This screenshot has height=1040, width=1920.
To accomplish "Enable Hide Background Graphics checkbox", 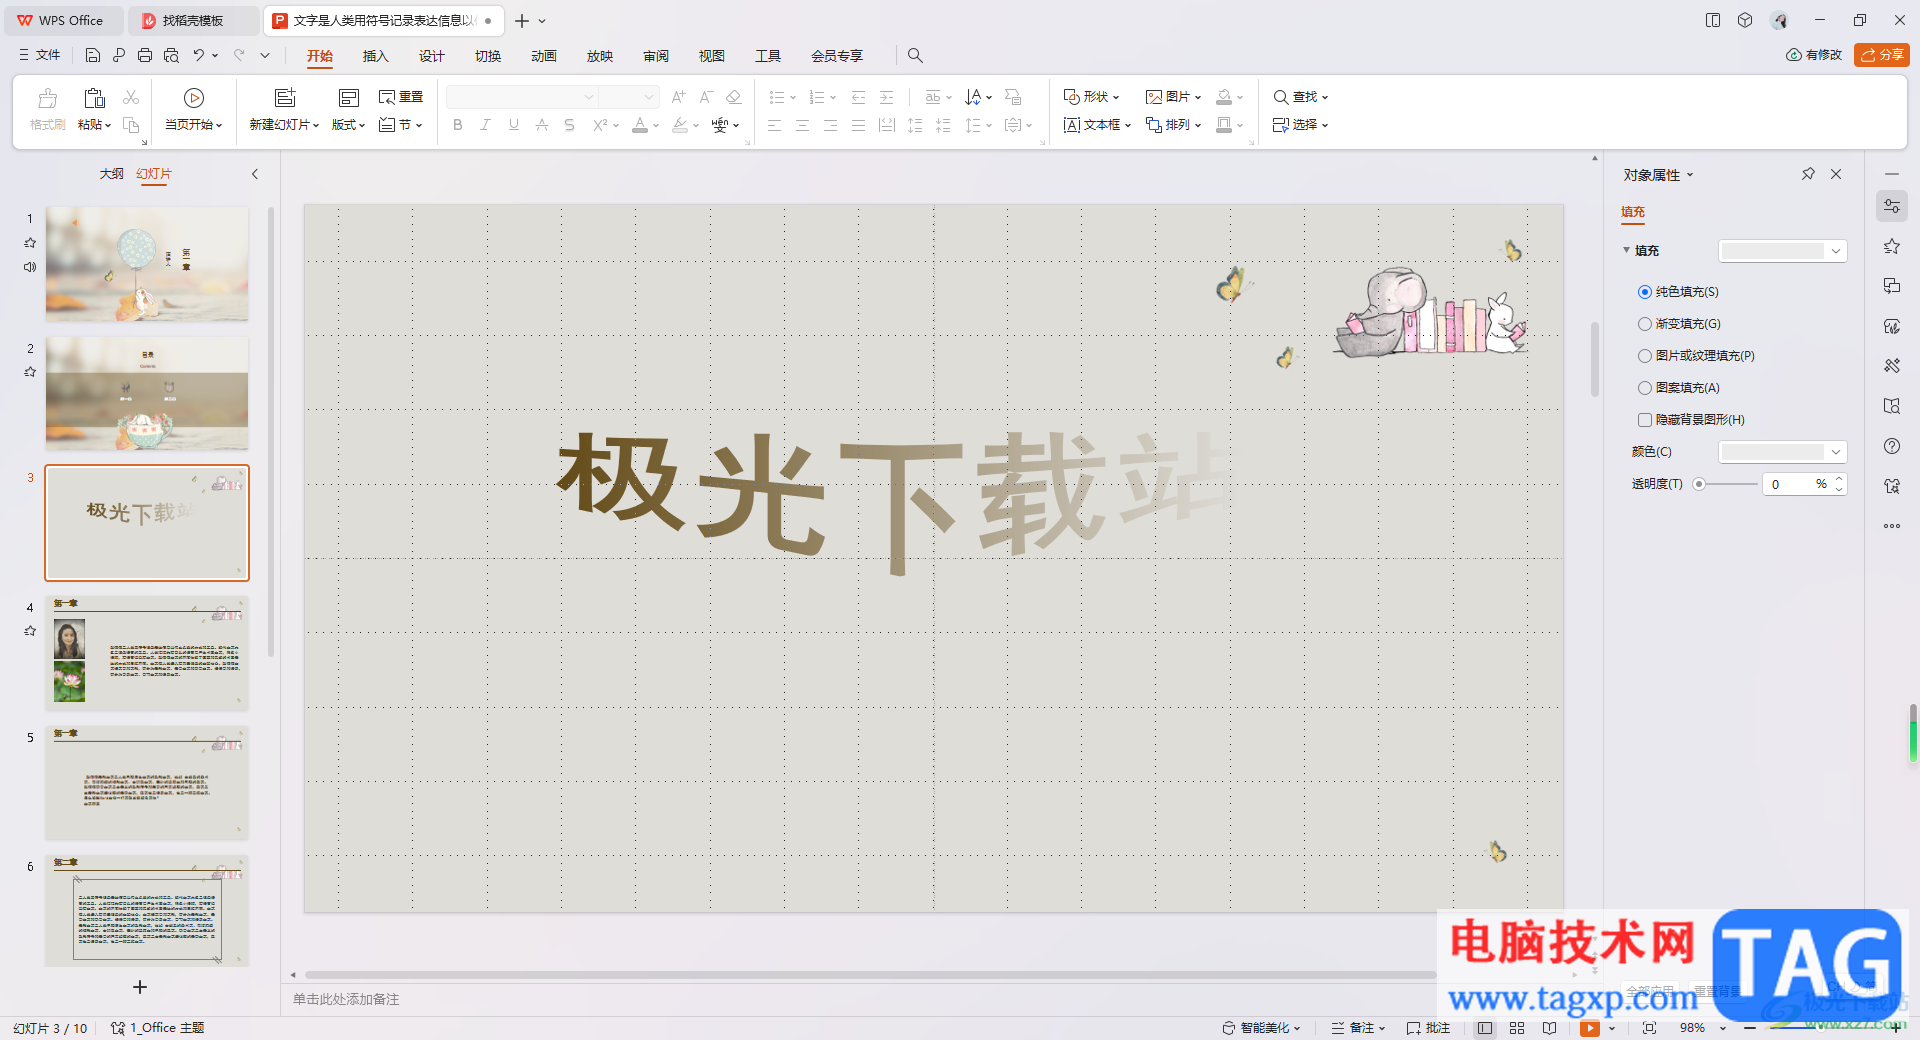I will [1645, 420].
